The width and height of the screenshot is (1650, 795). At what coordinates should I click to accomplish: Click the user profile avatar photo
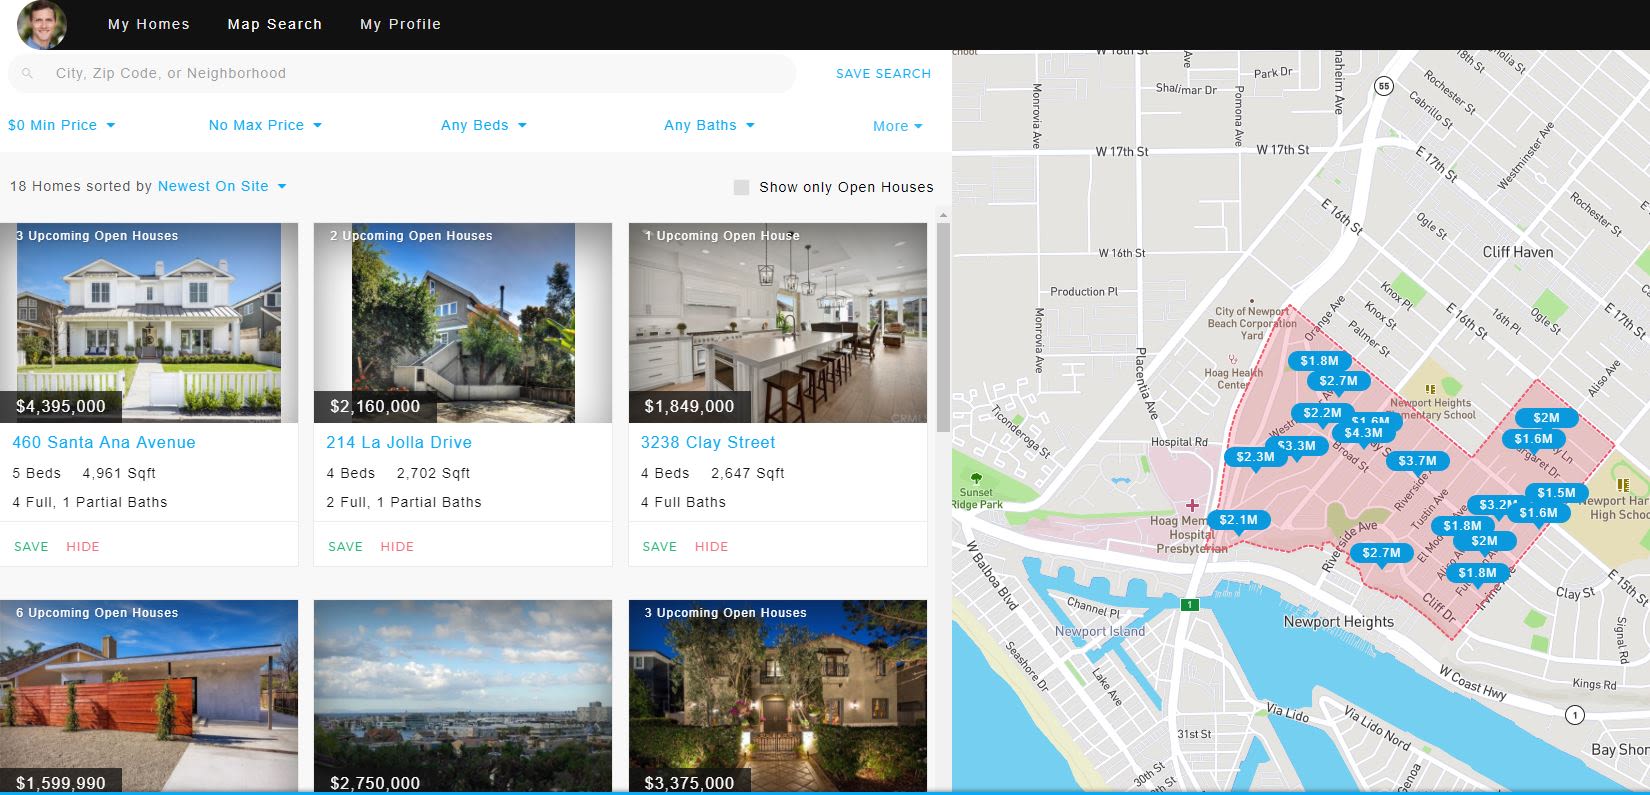coord(42,25)
